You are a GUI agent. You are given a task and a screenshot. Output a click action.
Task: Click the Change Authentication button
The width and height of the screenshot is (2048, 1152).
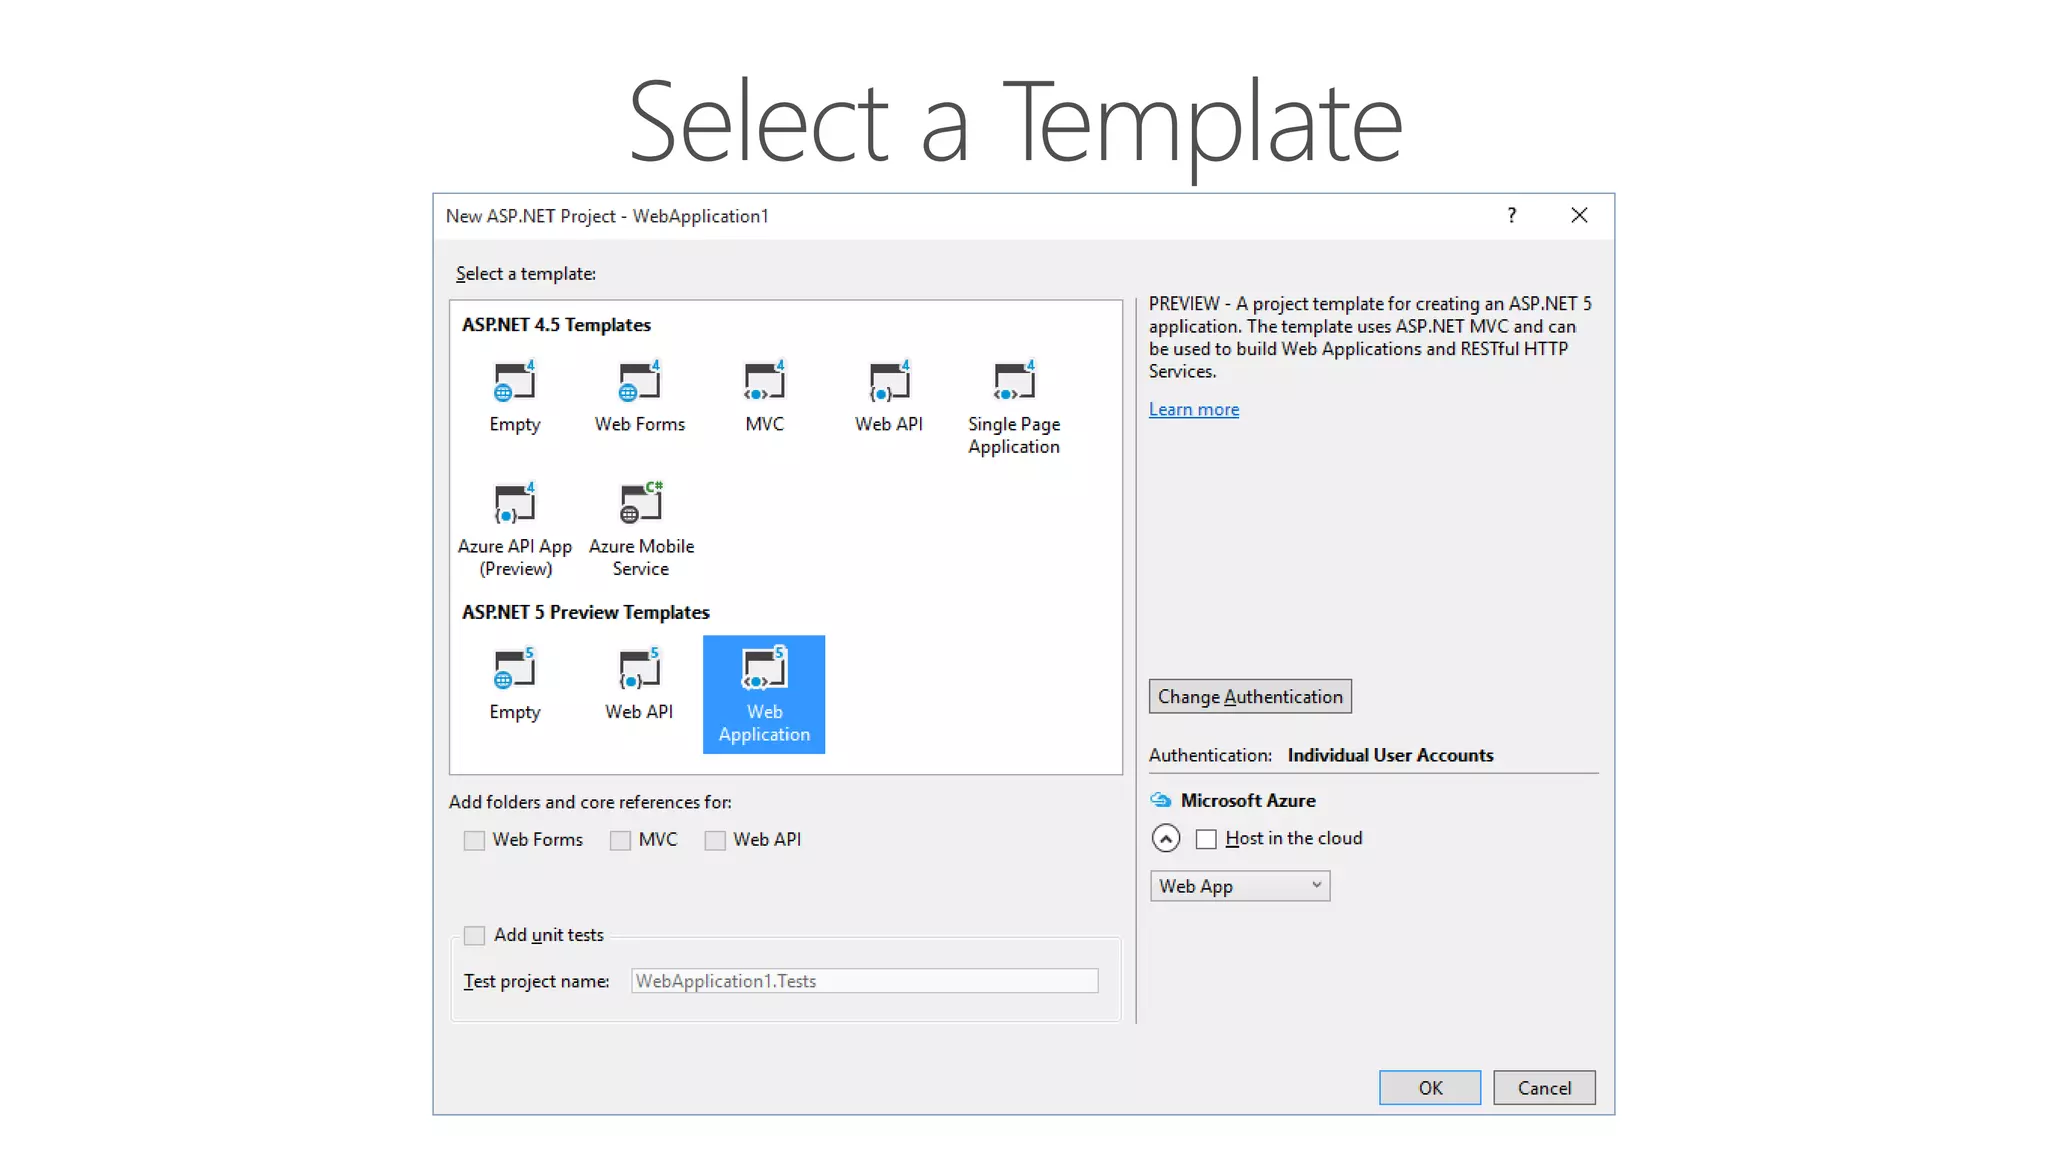click(x=1249, y=696)
